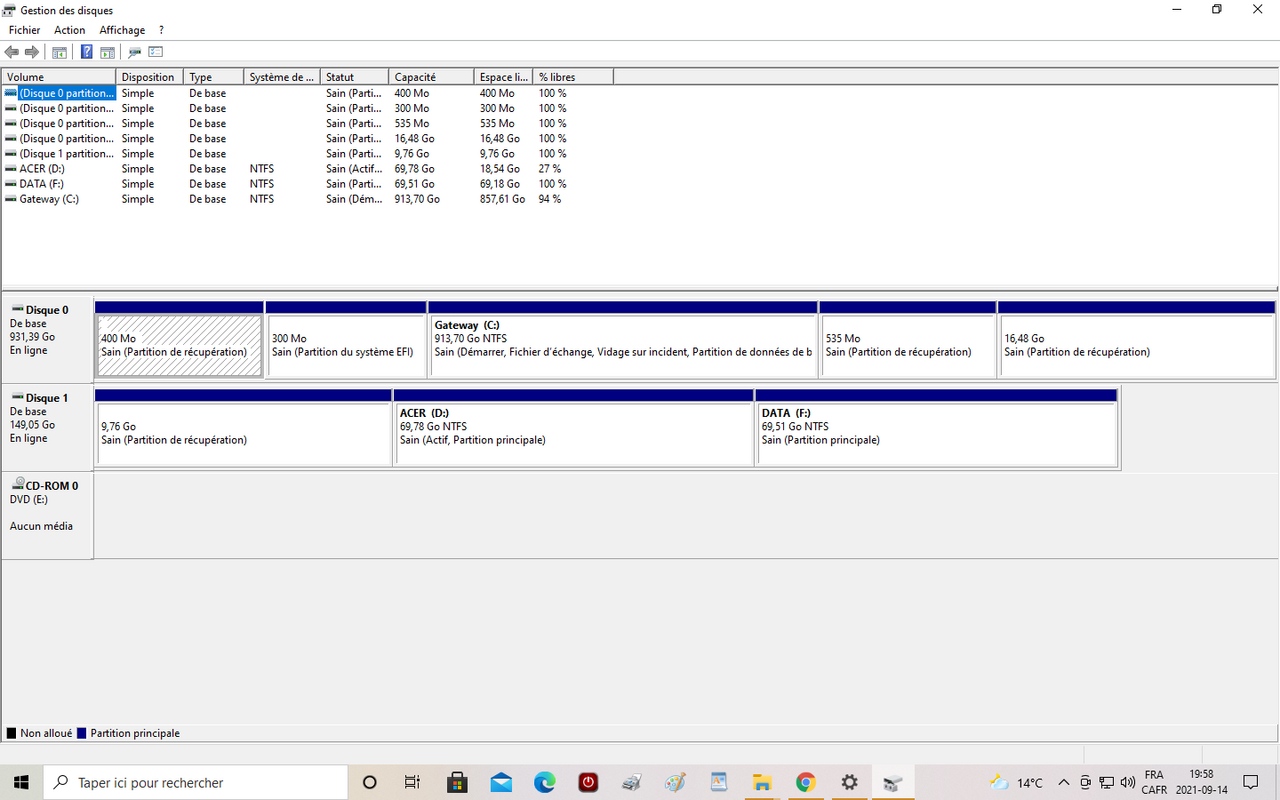Open the notification center icon
The image size is (1280, 800).
[x=1250, y=782]
